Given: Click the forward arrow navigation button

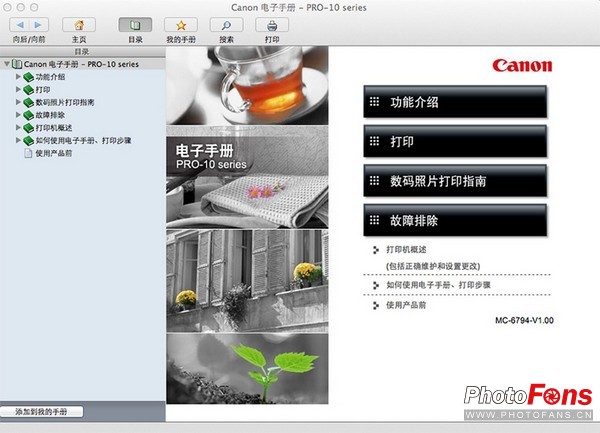Looking at the screenshot, I should point(37,24).
